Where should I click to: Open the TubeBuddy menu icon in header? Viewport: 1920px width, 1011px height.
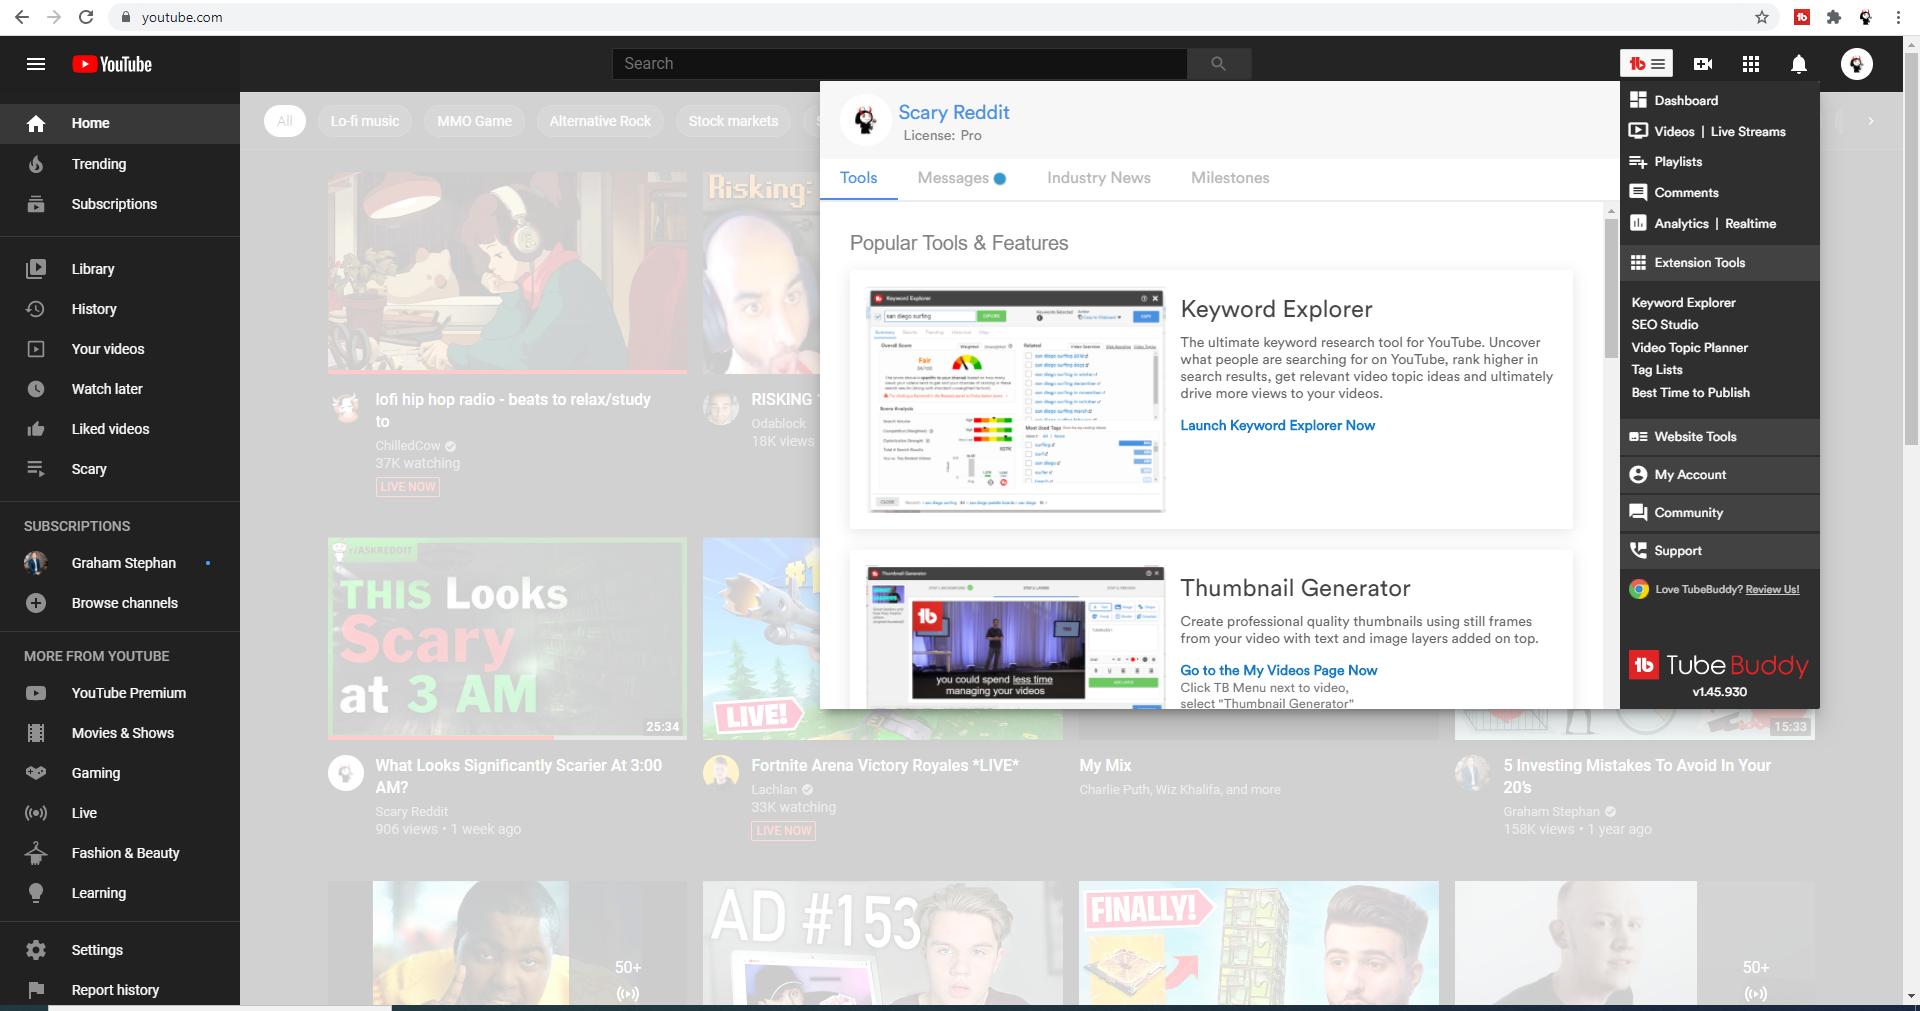click(1646, 64)
